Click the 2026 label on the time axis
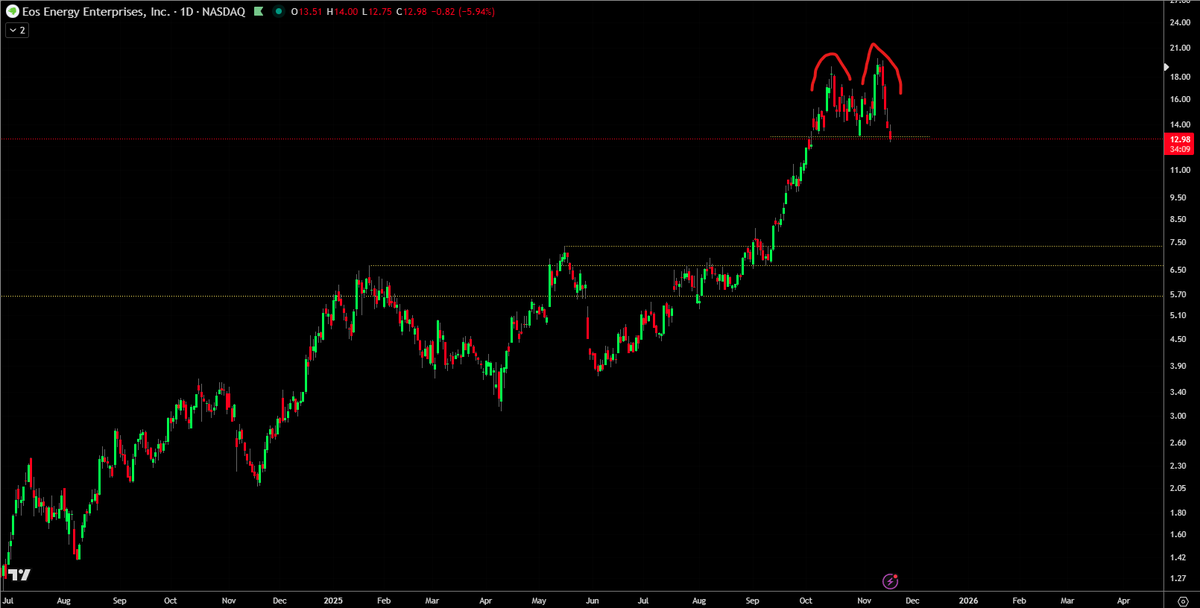Image resolution: width=1200 pixels, height=608 pixels. [968, 602]
